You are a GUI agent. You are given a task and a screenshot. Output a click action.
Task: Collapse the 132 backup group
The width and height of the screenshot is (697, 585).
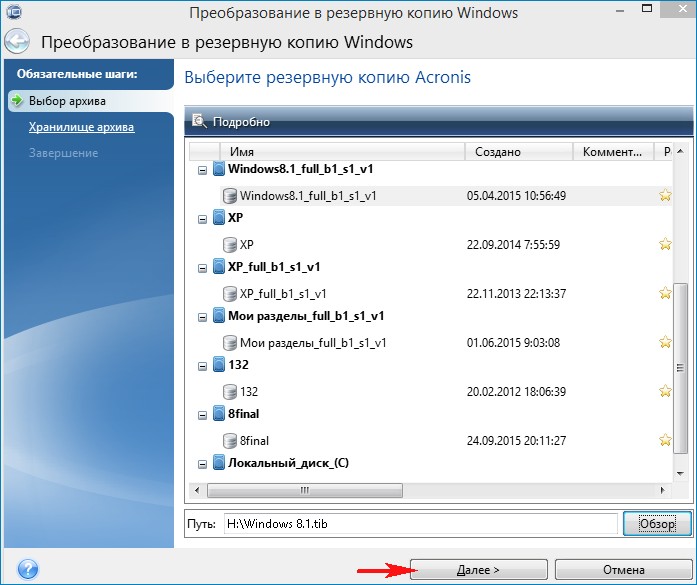[202, 366]
